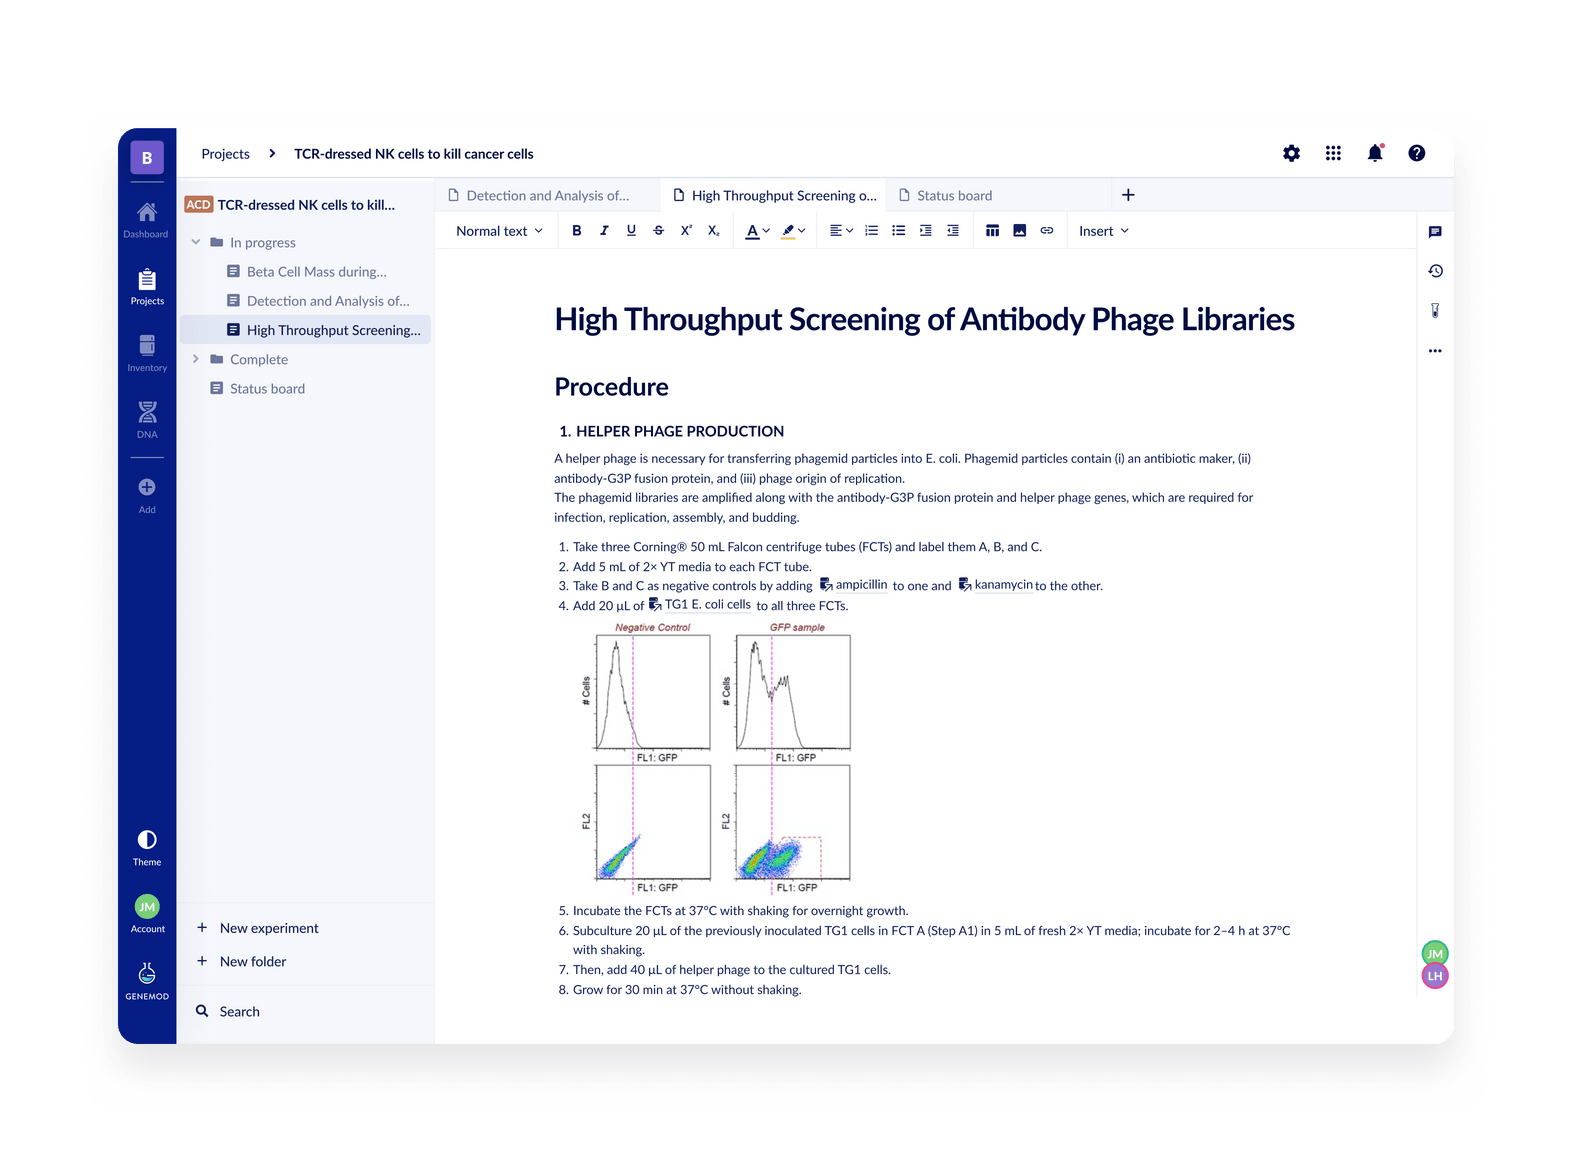Open notifications bell
This screenshot has width=1572, height=1172.
pos(1375,153)
